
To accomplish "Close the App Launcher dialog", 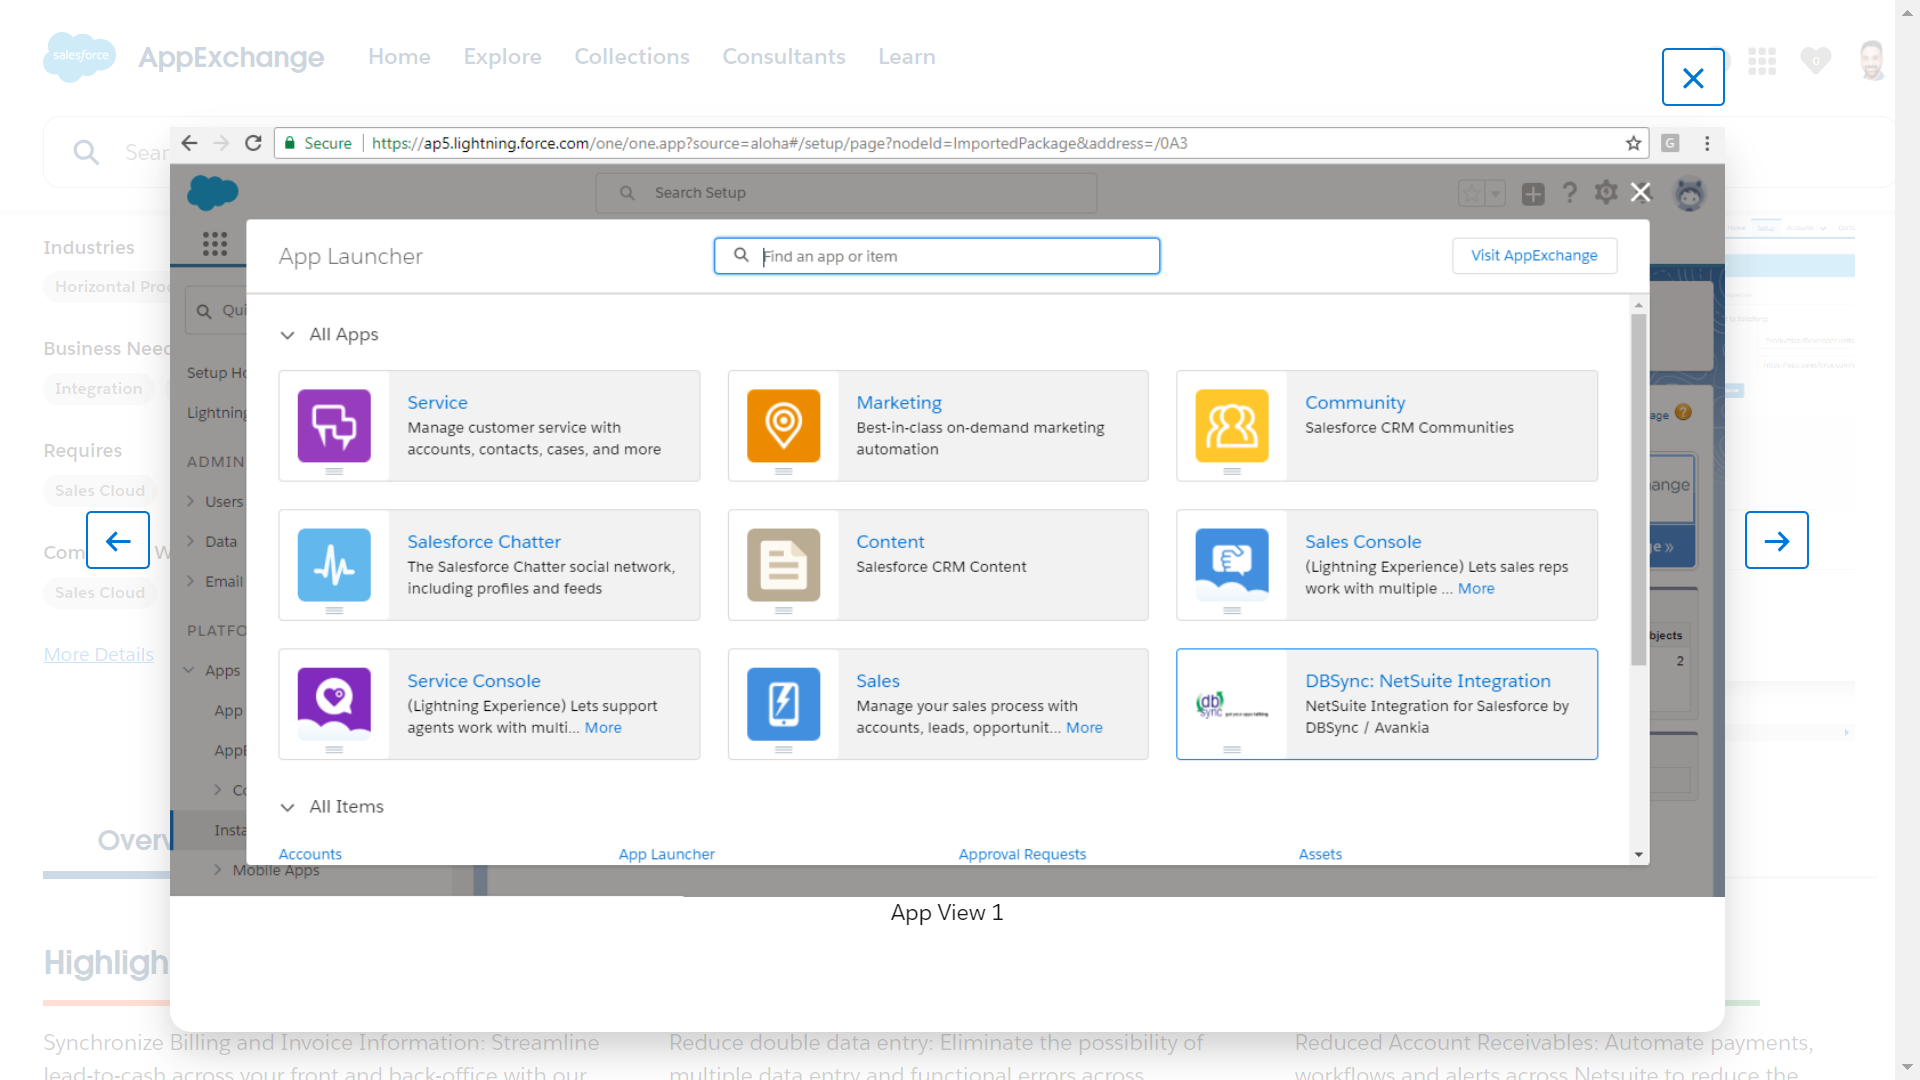I will coord(1640,192).
